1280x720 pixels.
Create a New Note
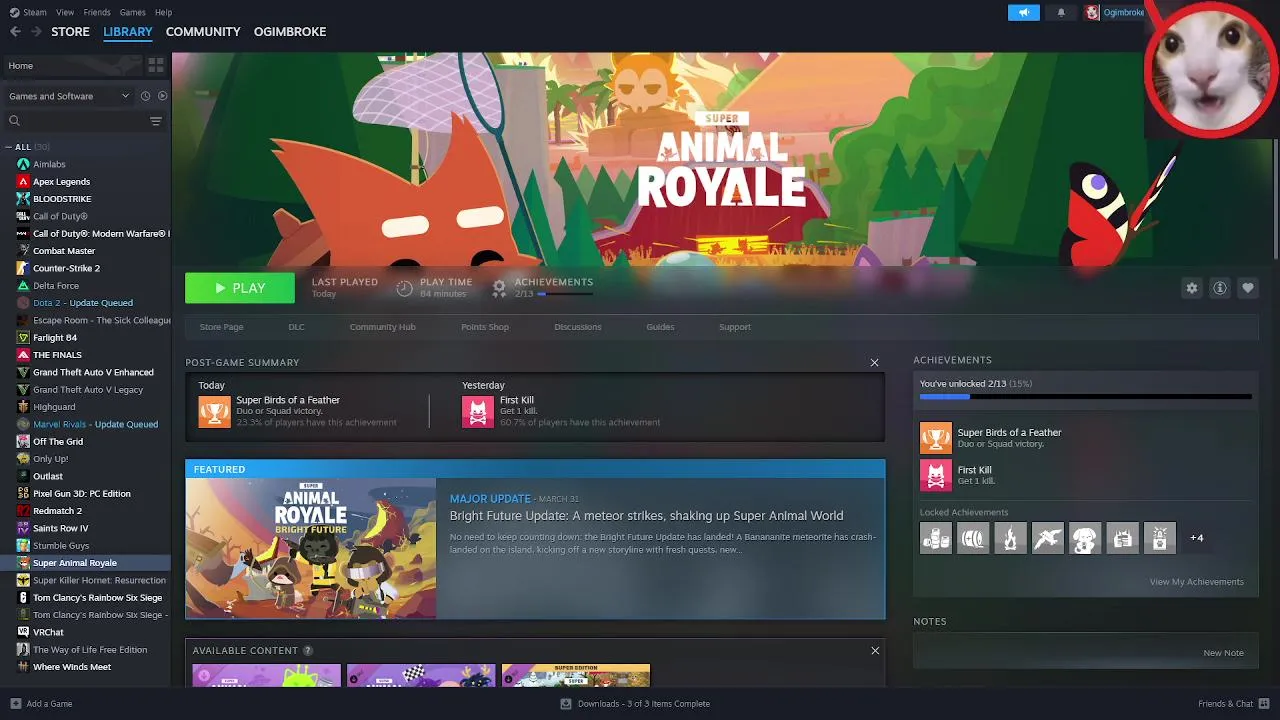(1224, 653)
